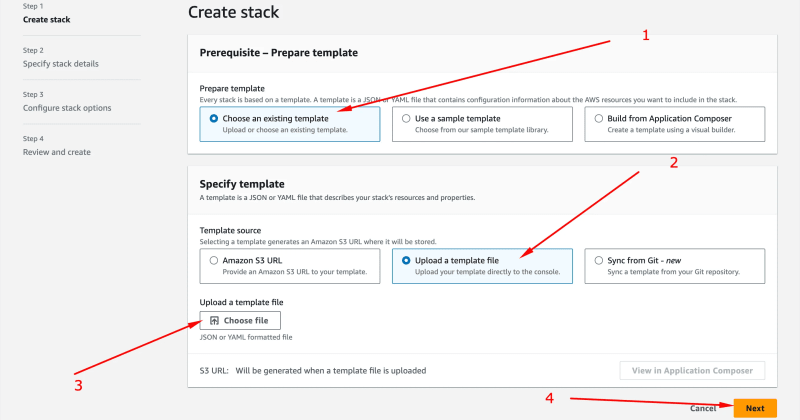Click View in Application Composer button
This screenshot has width=800, height=420.
tap(692, 370)
